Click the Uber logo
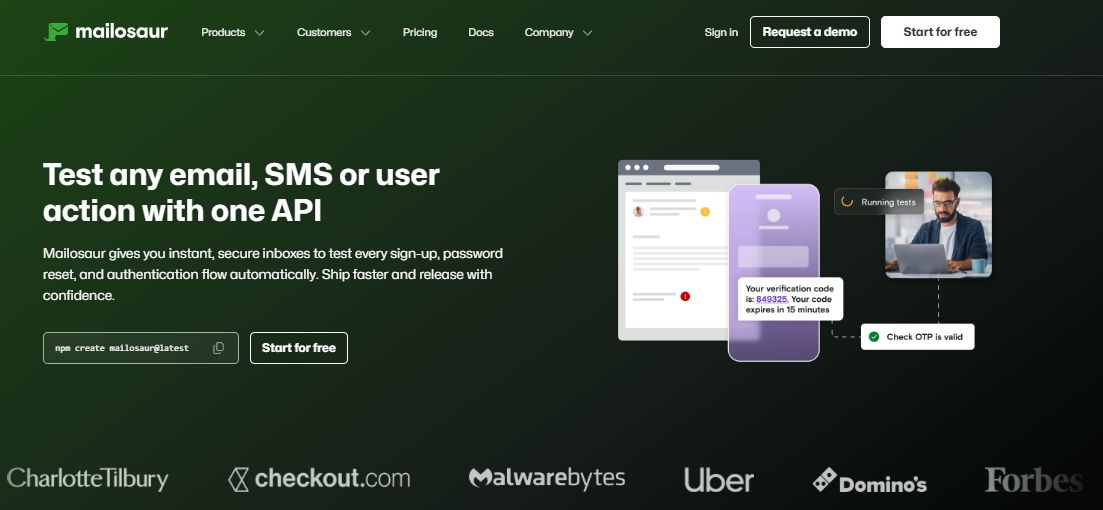 pos(718,480)
